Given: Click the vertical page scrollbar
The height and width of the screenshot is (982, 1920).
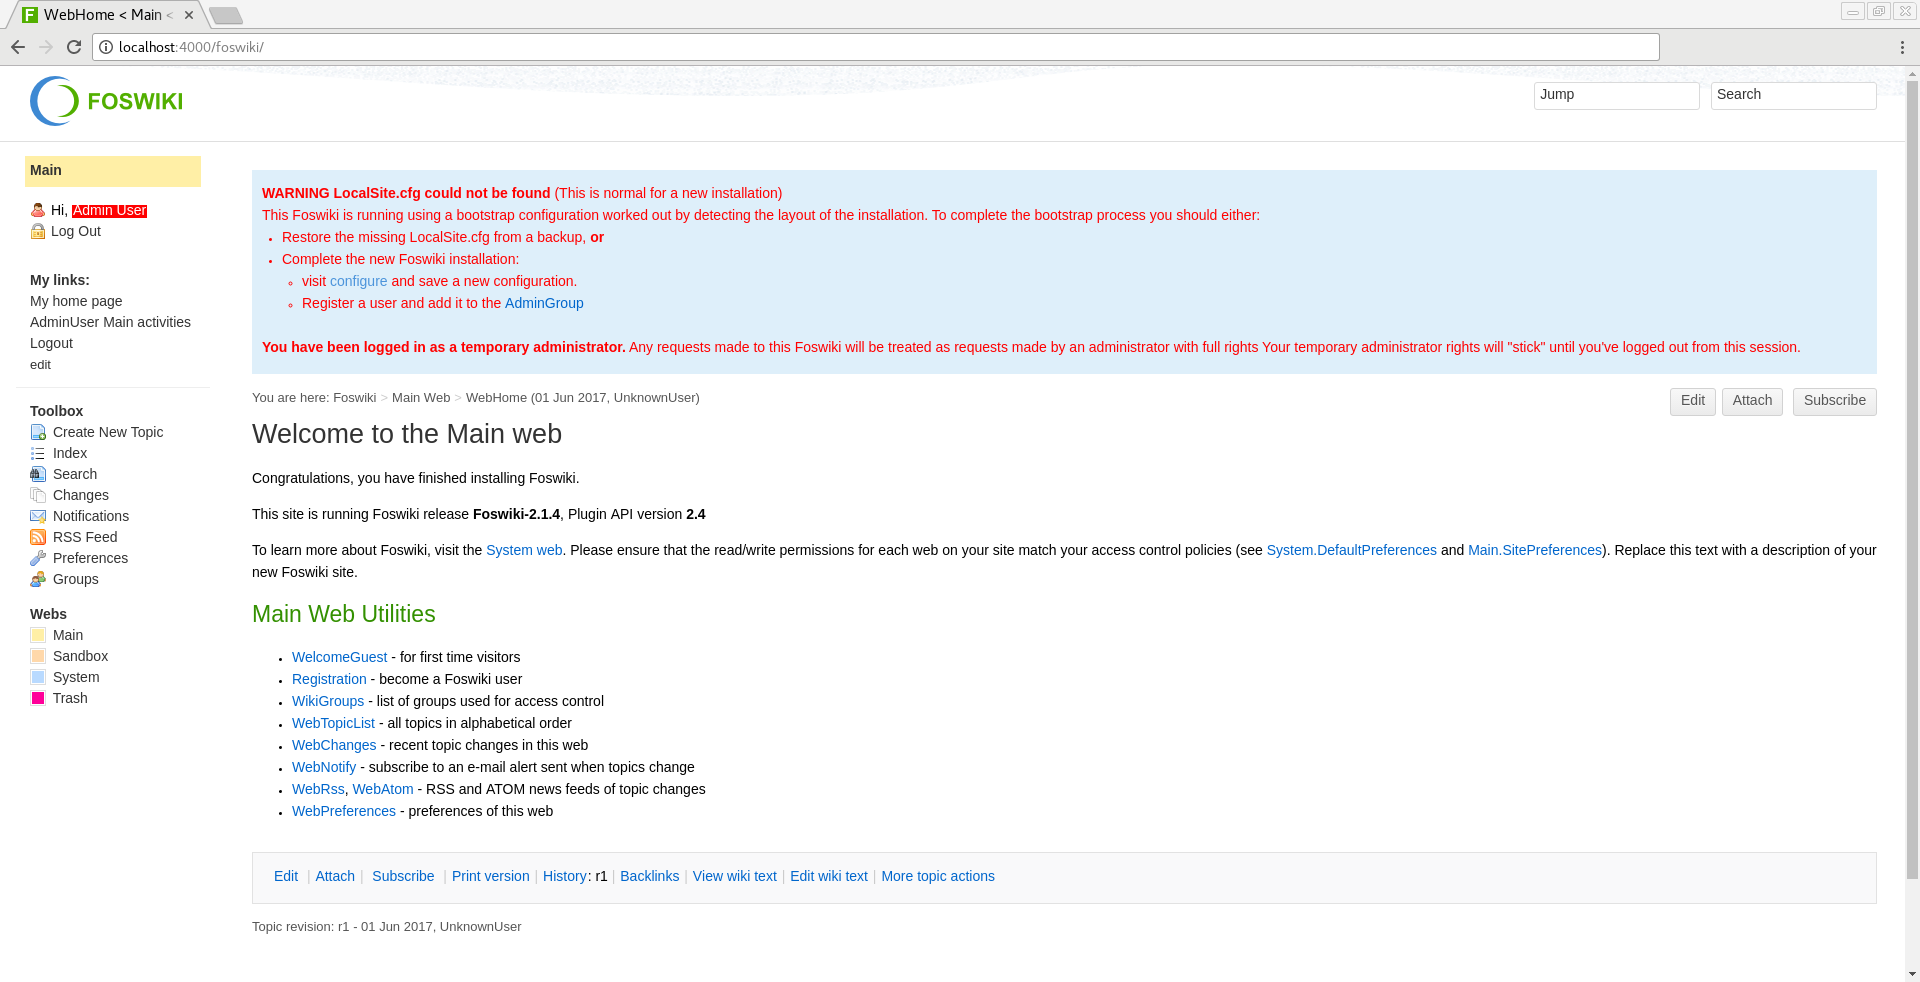Looking at the screenshot, I should (1912, 480).
